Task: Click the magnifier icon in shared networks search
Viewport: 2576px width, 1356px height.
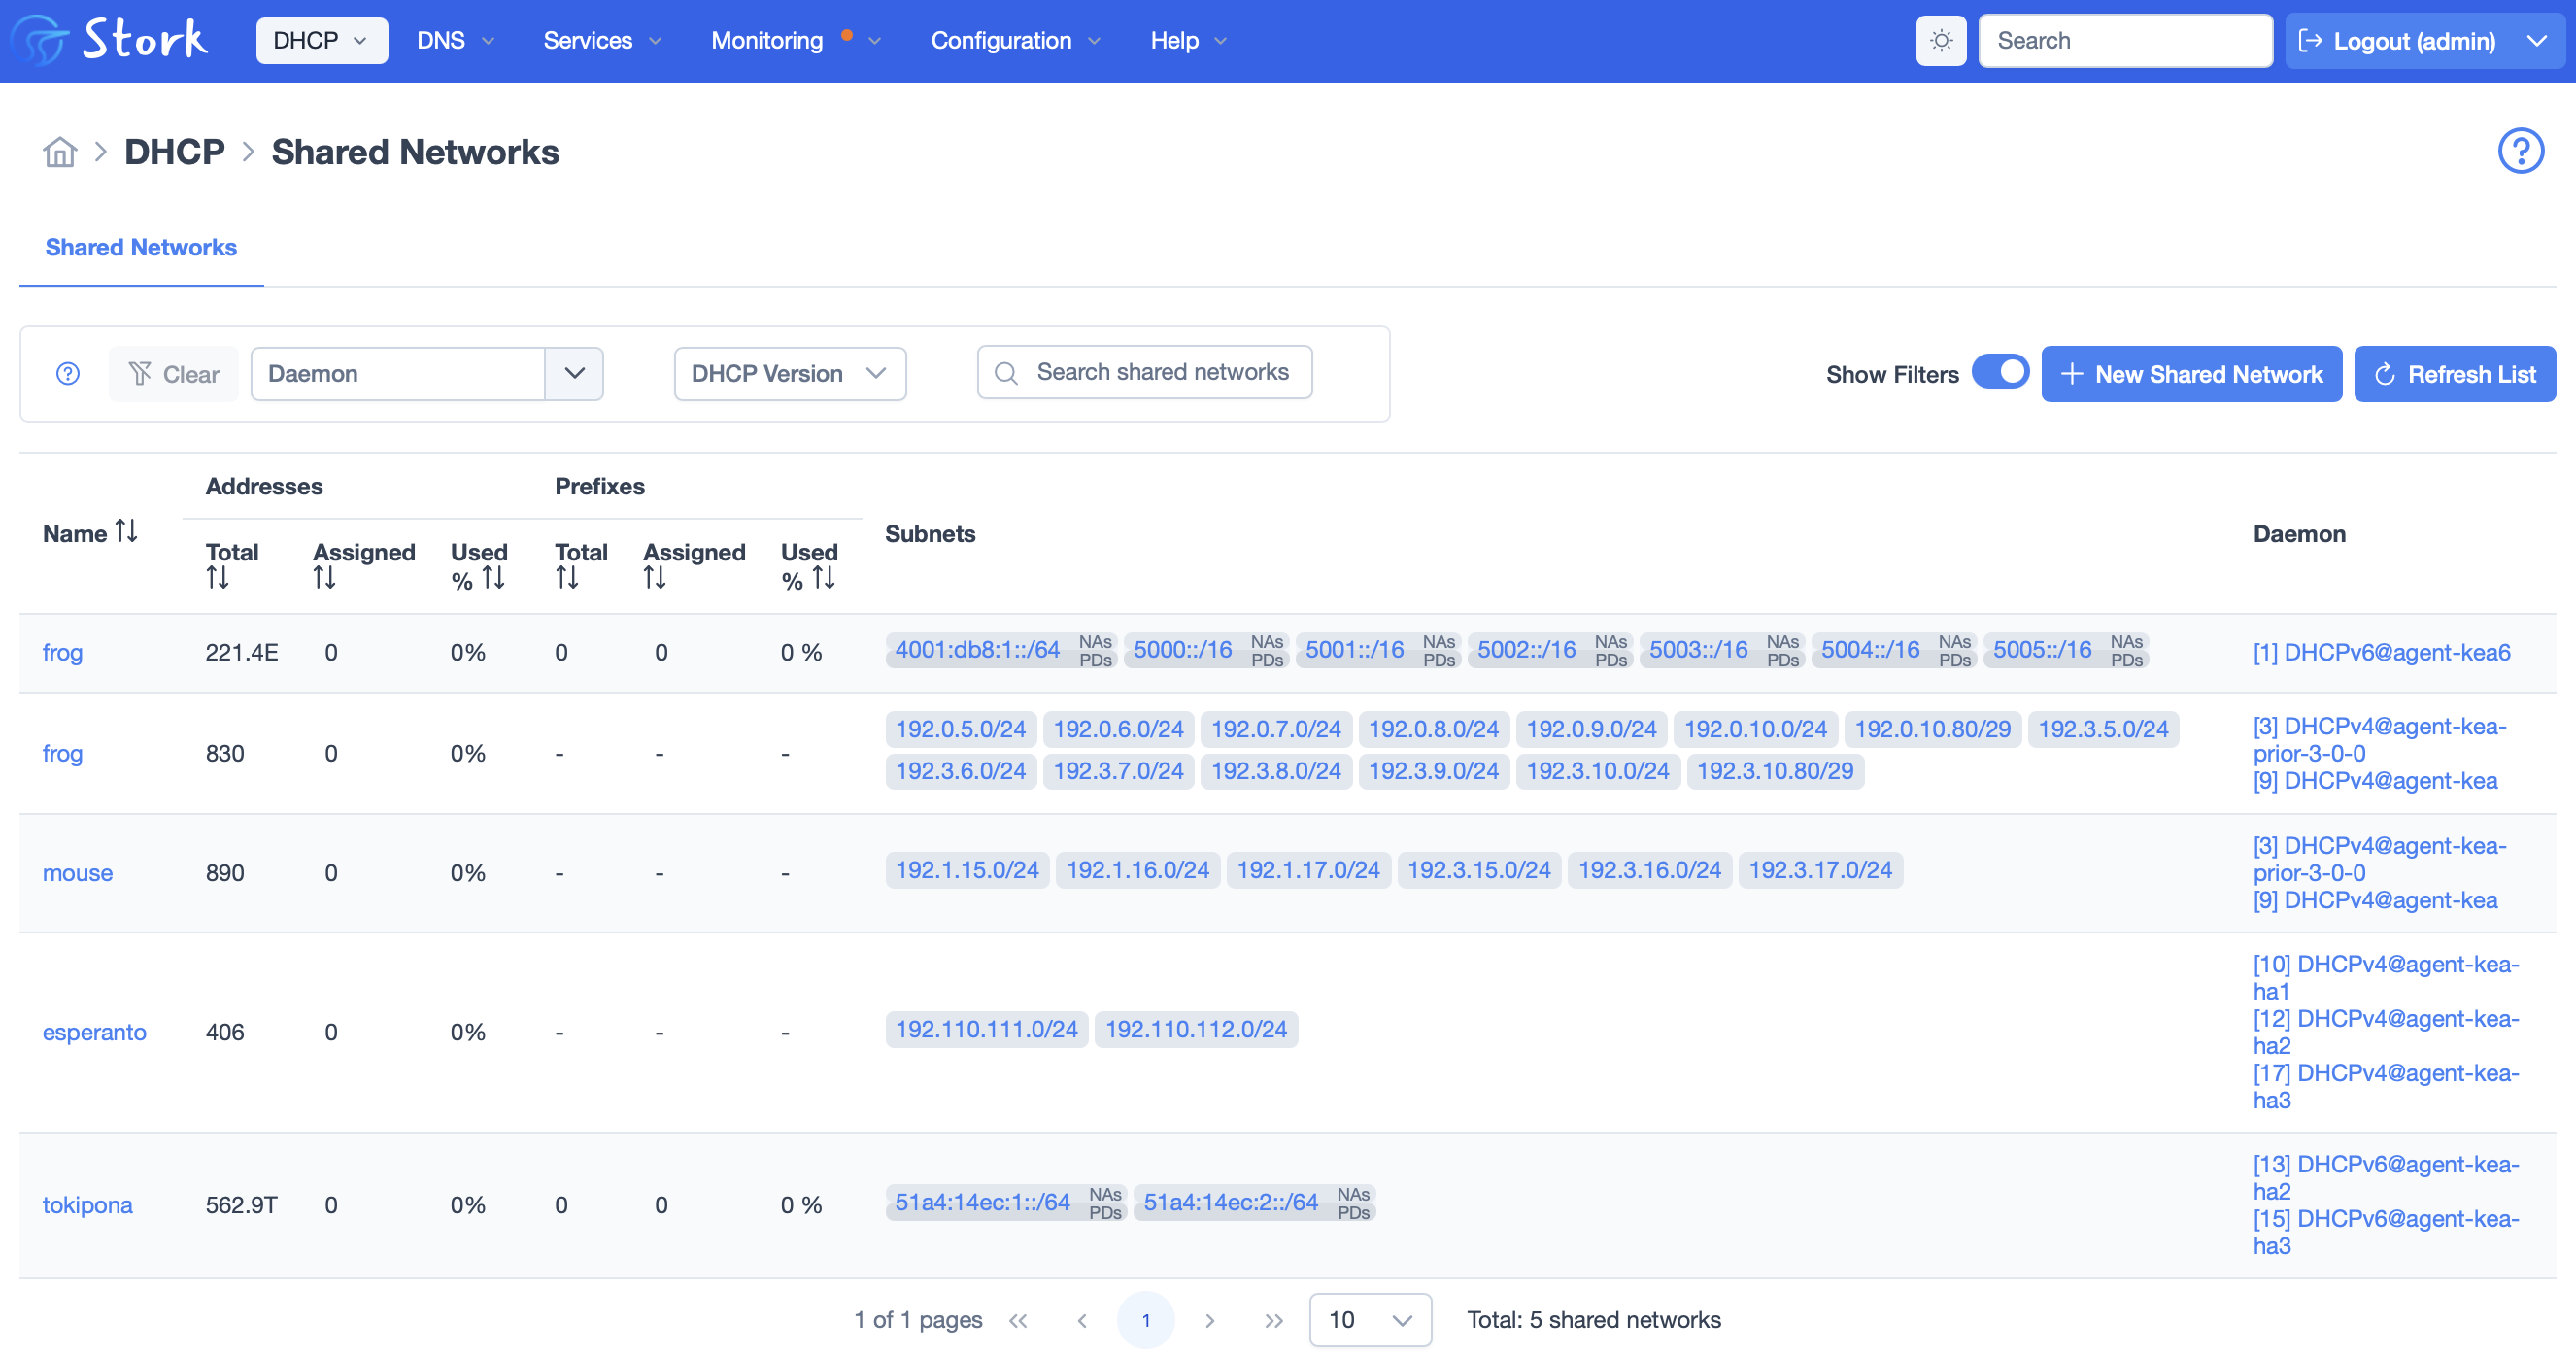Action: [x=1006, y=372]
